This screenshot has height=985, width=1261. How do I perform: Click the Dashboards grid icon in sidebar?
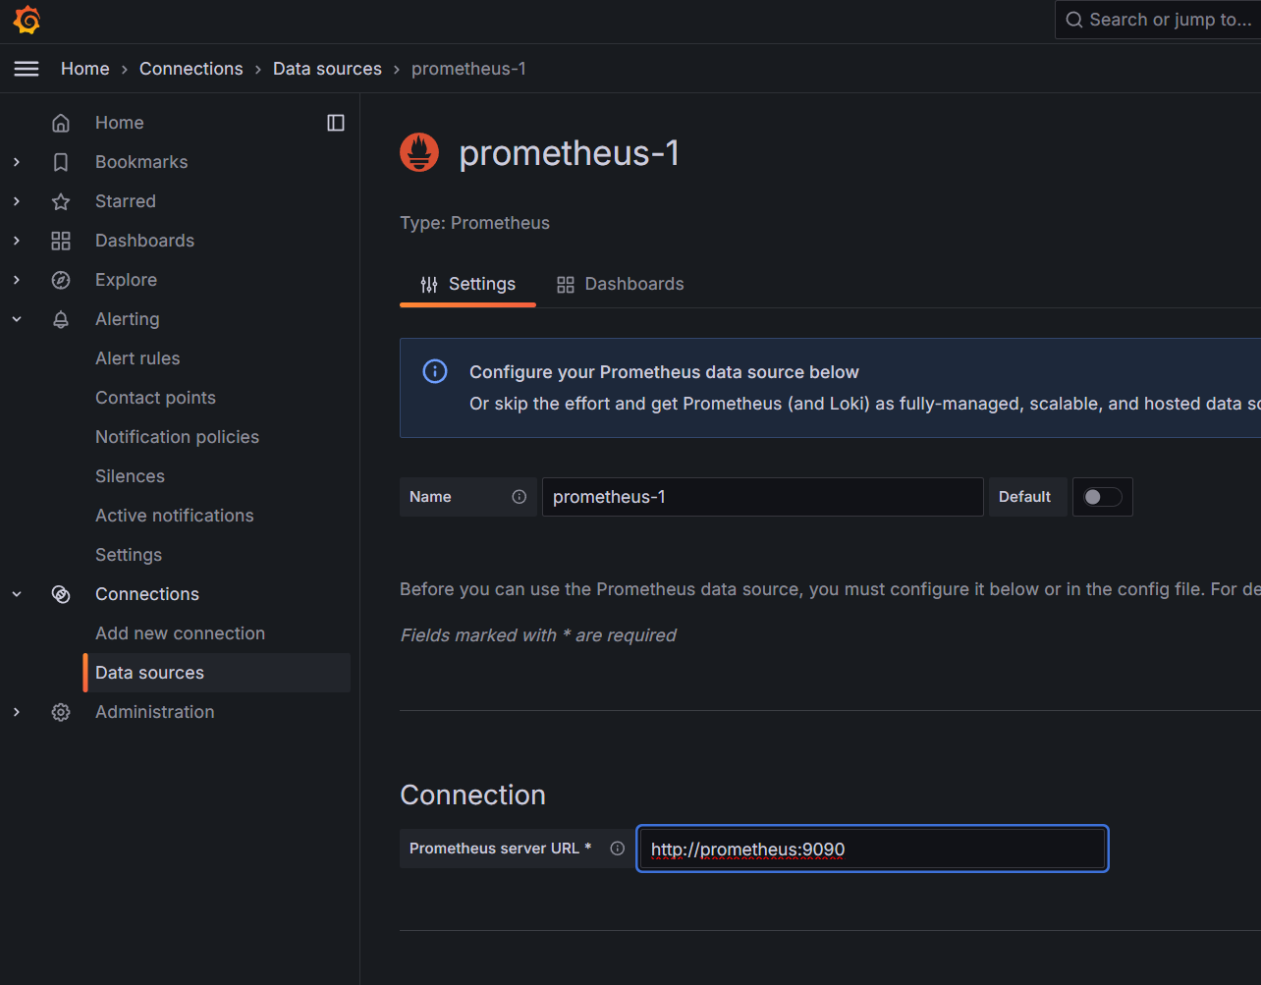(x=61, y=241)
